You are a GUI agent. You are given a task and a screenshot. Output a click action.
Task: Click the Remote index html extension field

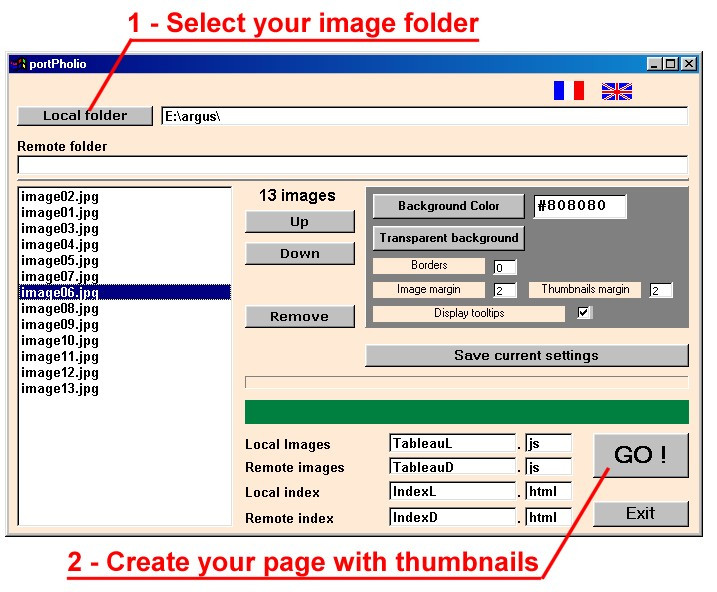tap(549, 517)
